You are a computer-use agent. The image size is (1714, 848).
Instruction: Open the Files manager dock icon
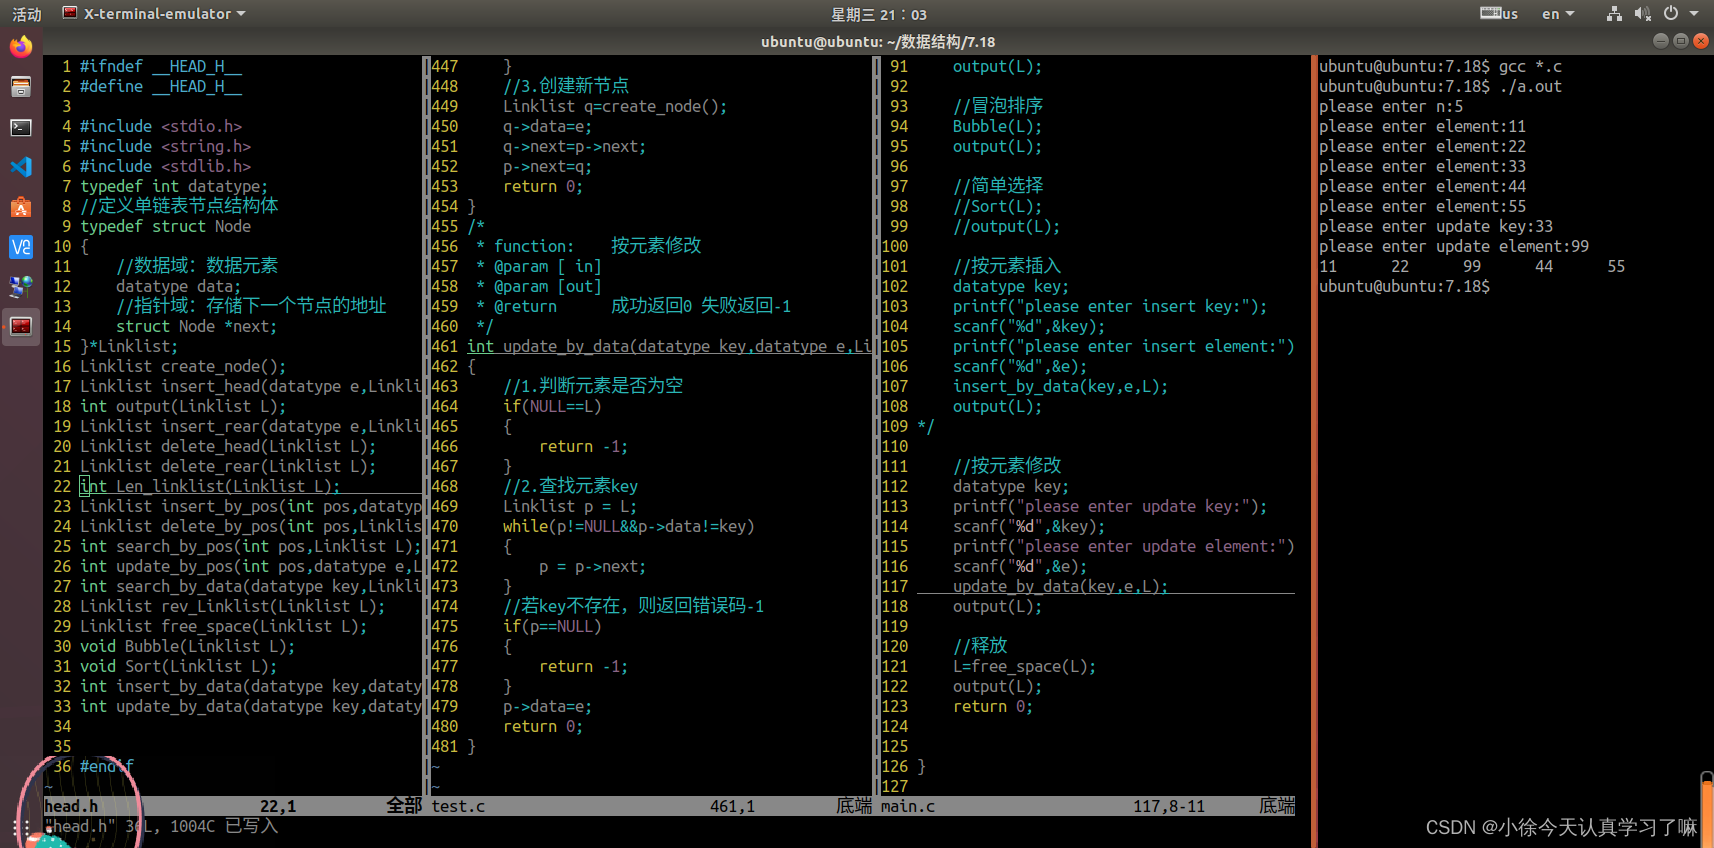(21, 87)
